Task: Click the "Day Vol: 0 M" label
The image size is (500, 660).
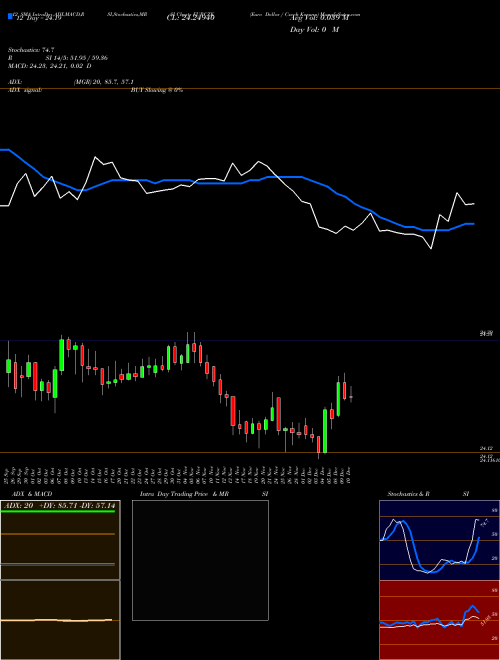Action: coord(314,29)
